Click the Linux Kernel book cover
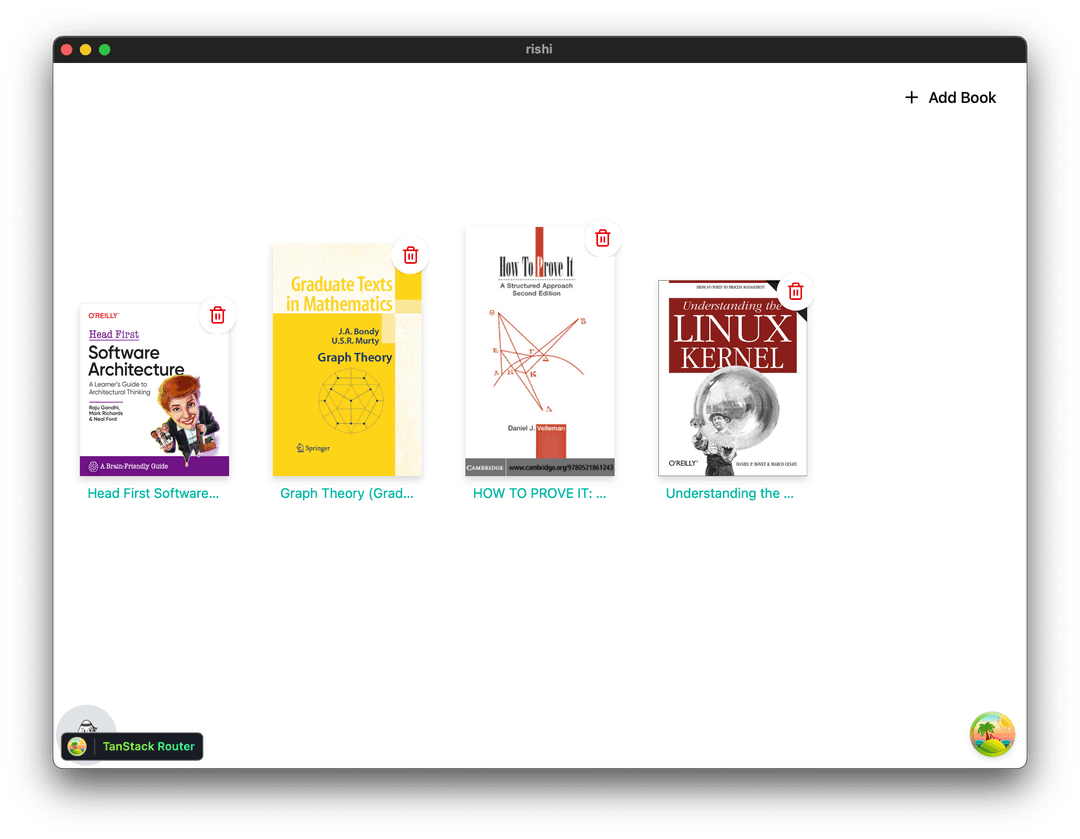This screenshot has width=1080, height=839. pos(731,378)
